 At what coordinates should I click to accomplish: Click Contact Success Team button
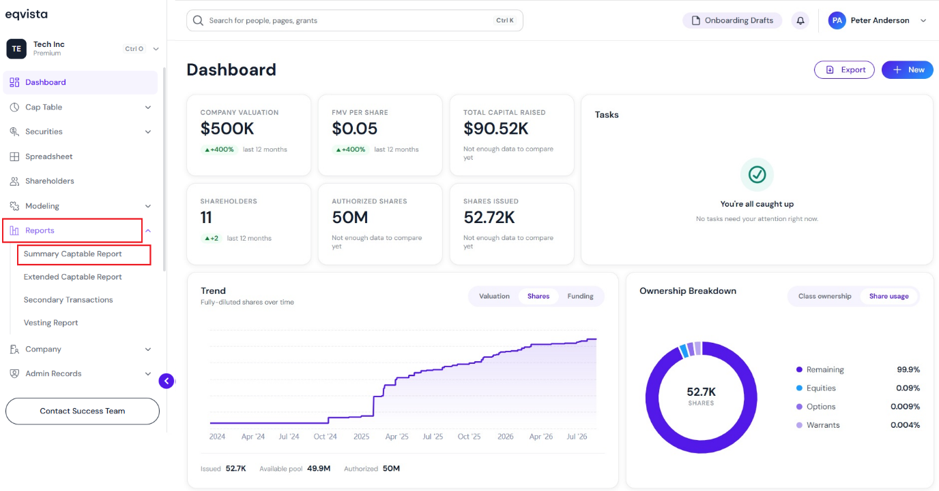click(x=83, y=411)
